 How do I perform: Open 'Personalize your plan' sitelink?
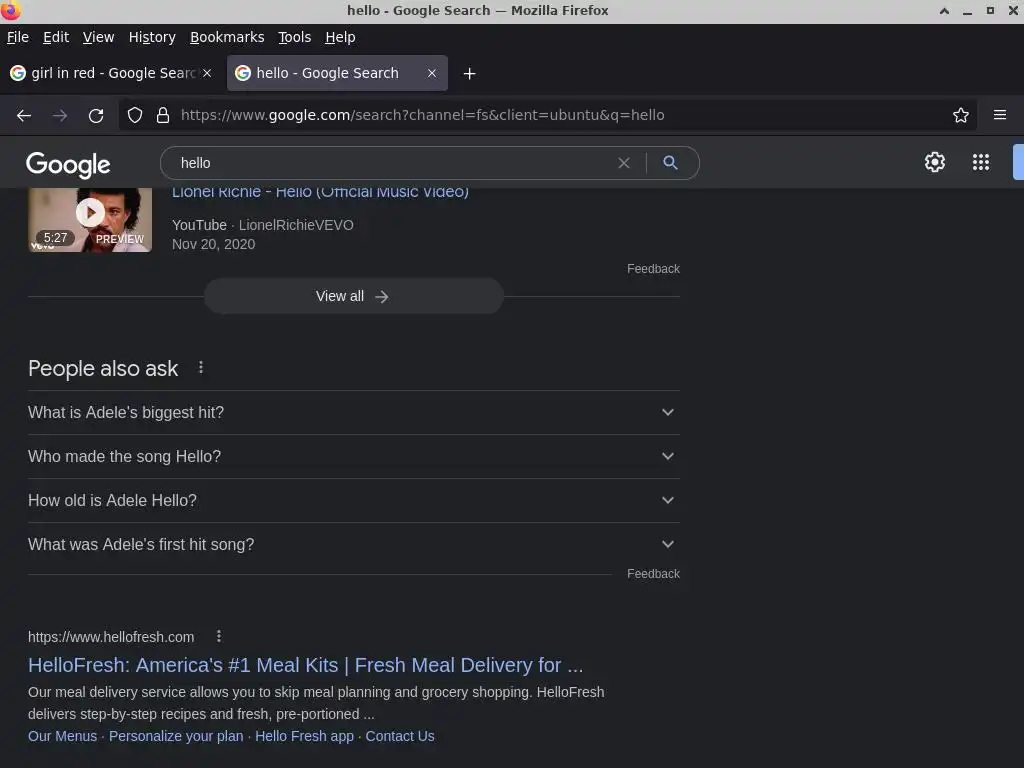click(x=176, y=736)
